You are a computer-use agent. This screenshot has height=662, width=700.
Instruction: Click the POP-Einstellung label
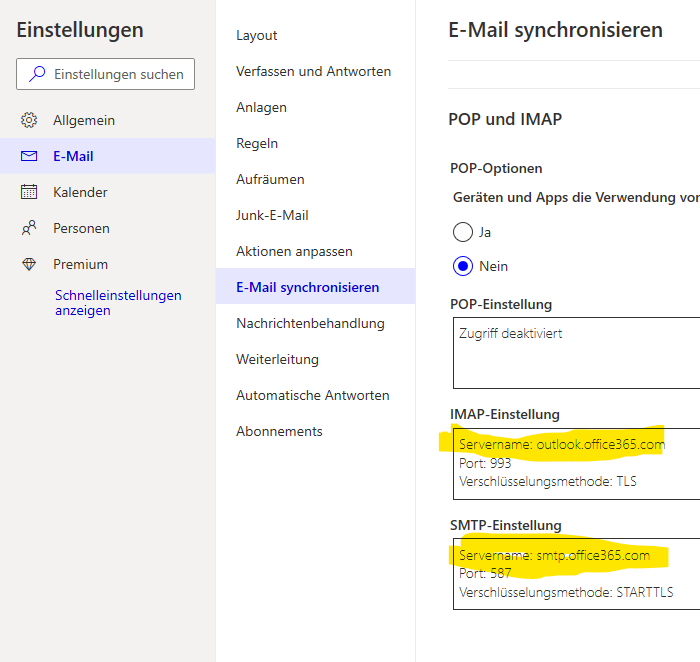point(501,304)
